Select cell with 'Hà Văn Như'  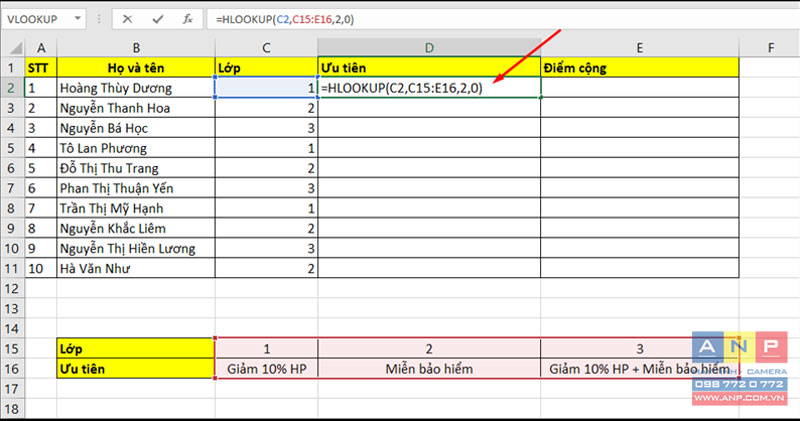136,268
